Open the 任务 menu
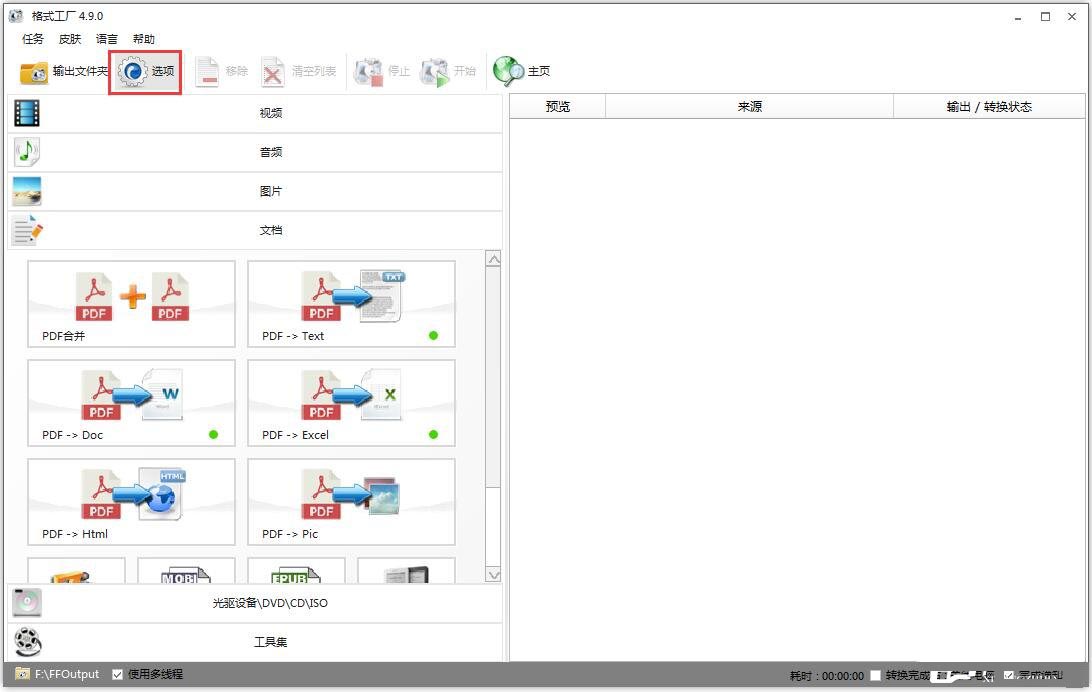Image resolution: width=1092 pixels, height=692 pixels. [x=33, y=39]
